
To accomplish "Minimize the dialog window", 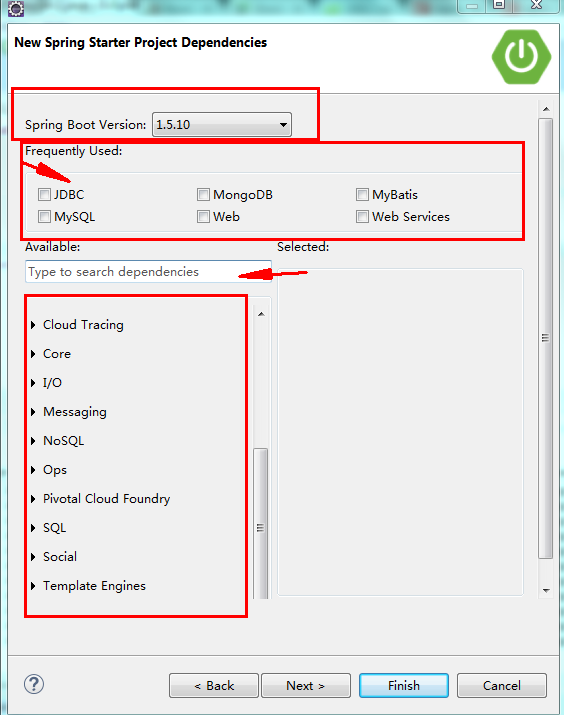I will click(472, 5).
